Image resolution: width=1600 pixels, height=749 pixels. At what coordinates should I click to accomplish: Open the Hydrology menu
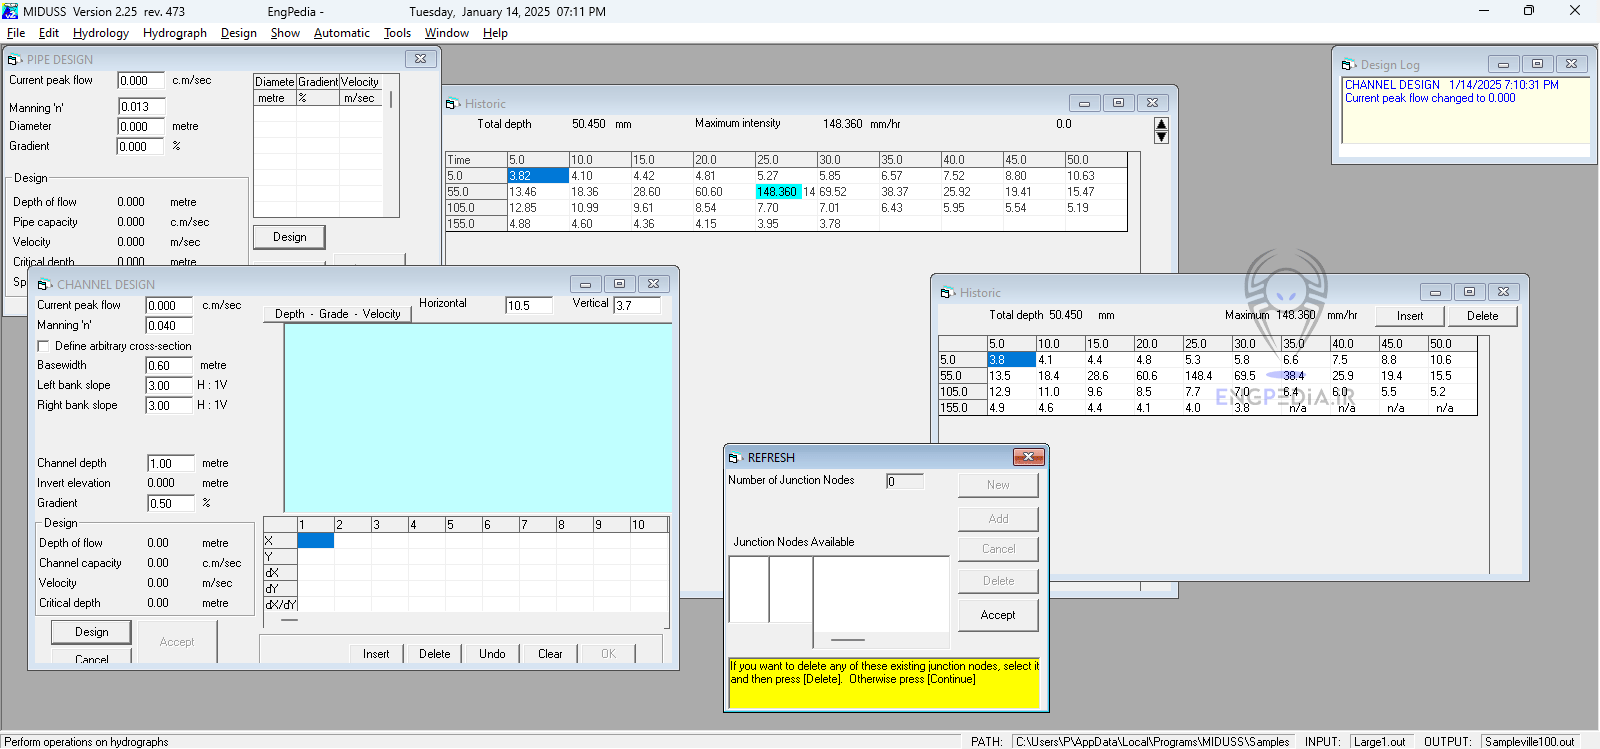click(x=100, y=33)
